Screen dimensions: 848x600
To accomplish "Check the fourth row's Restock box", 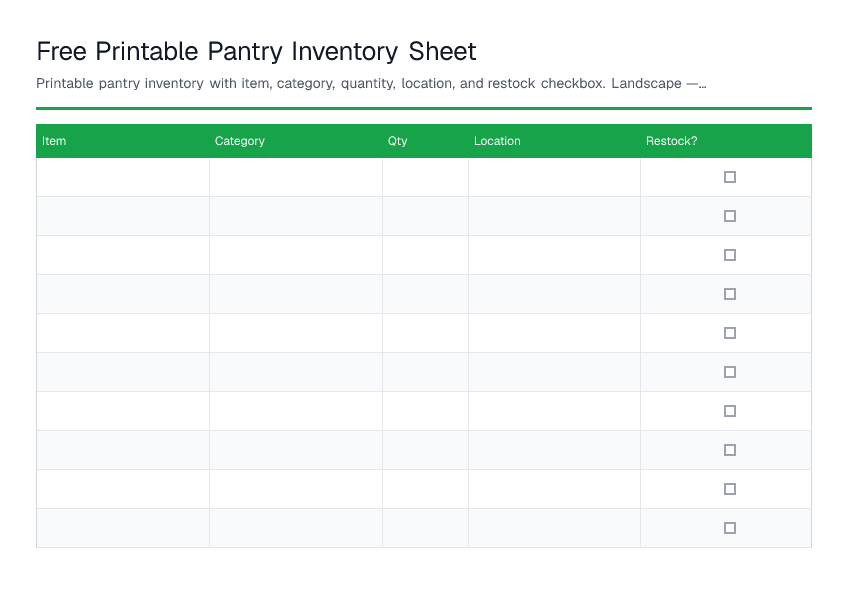I will 730,294.
